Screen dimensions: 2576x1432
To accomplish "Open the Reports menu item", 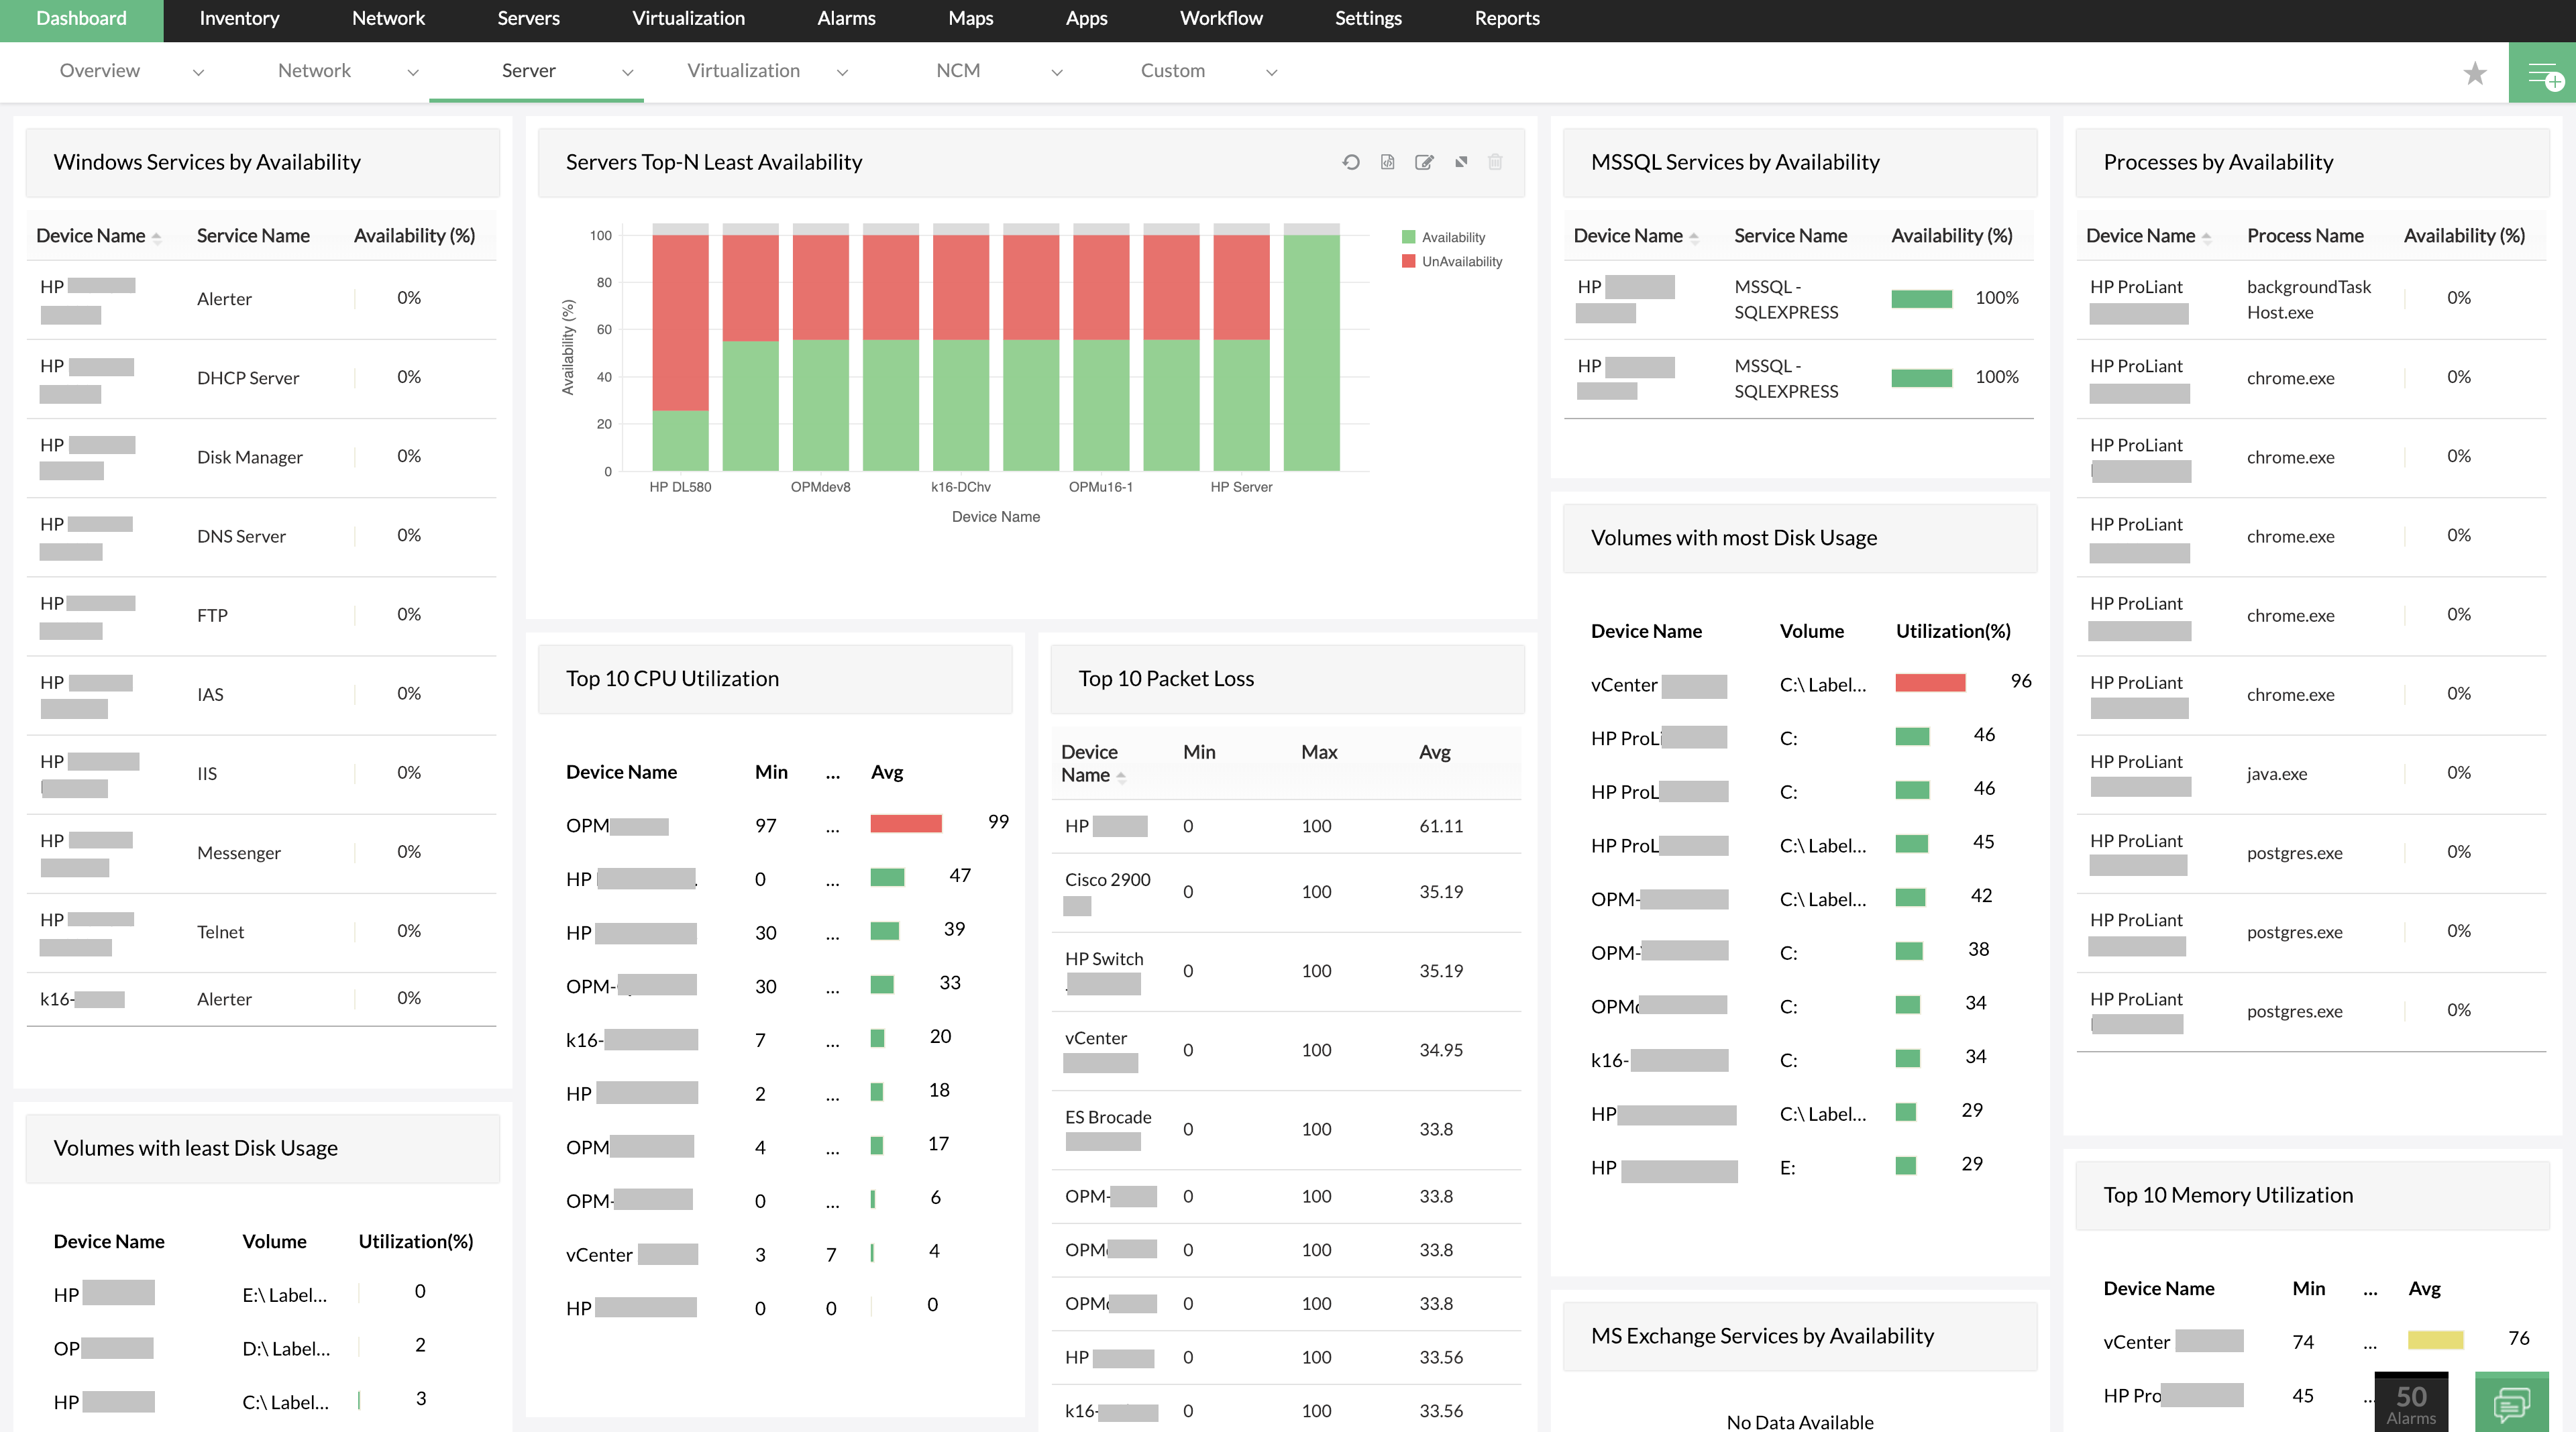I will click(1506, 17).
